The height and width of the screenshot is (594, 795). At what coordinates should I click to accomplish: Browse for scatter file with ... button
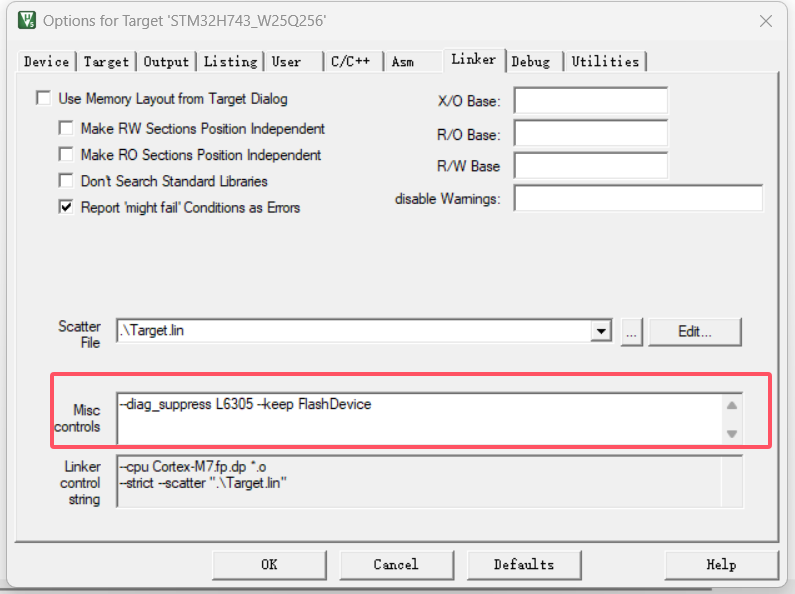click(x=631, y=332)
